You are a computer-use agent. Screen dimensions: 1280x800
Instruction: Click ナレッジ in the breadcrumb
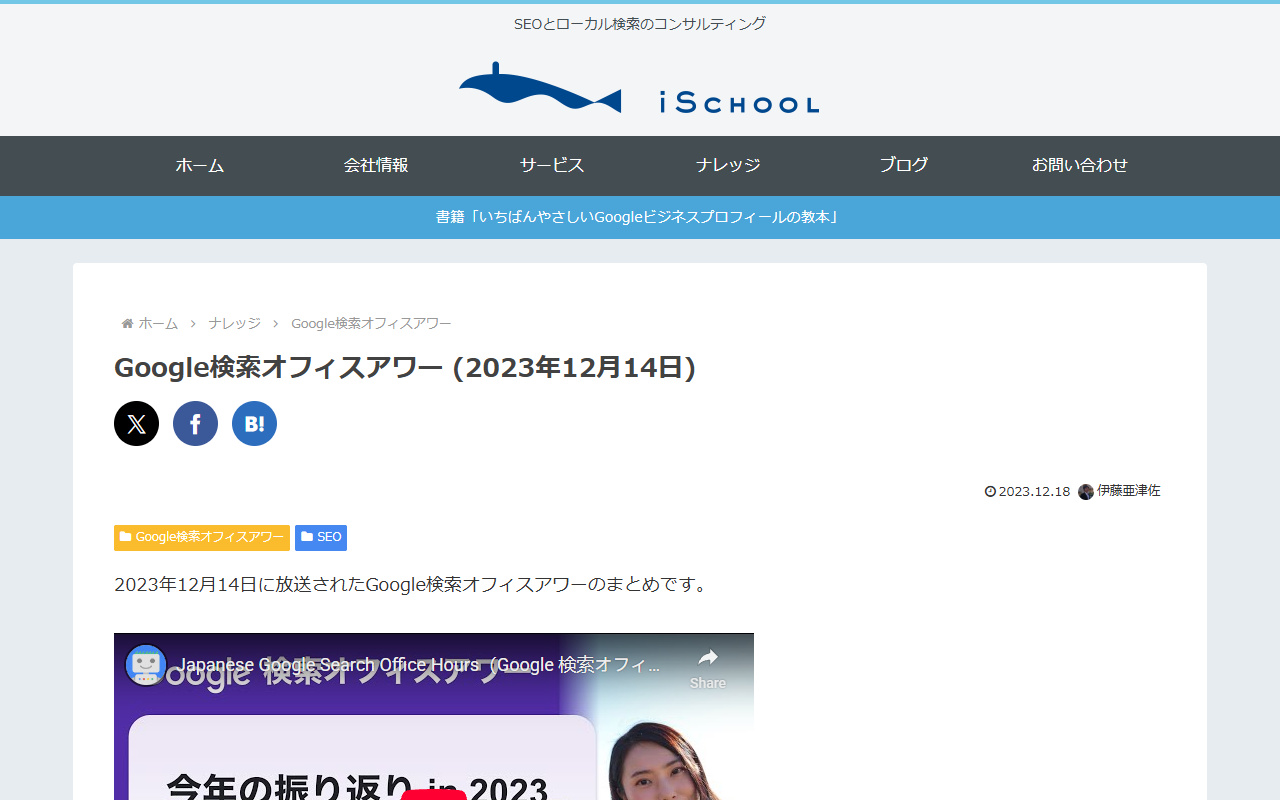(x=234, y=323)
